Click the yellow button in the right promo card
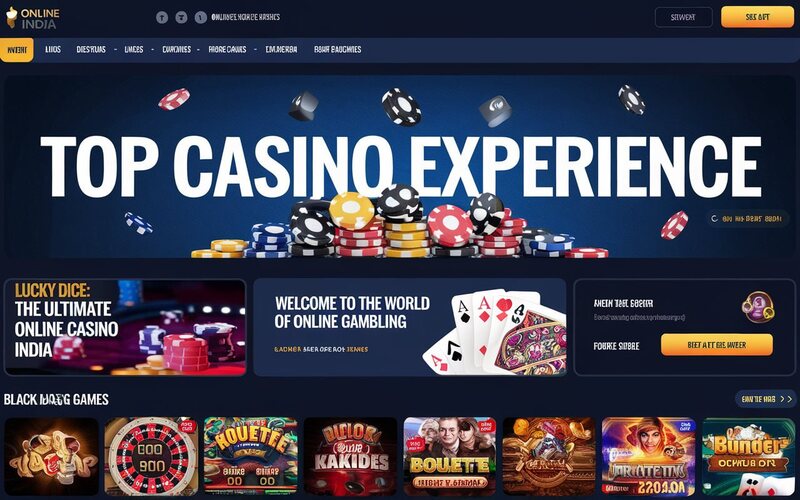Viewport: 800px width, 500px height. 716,345
